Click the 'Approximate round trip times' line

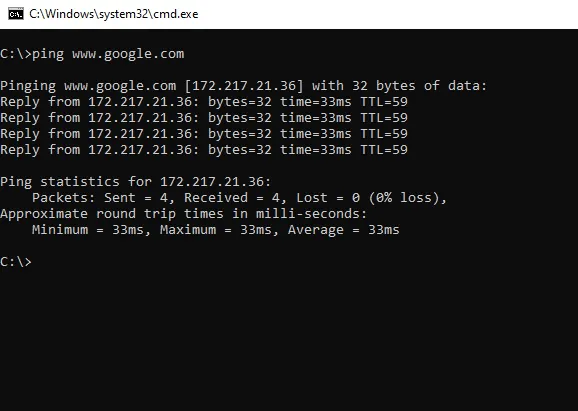[x=184, y=214]
